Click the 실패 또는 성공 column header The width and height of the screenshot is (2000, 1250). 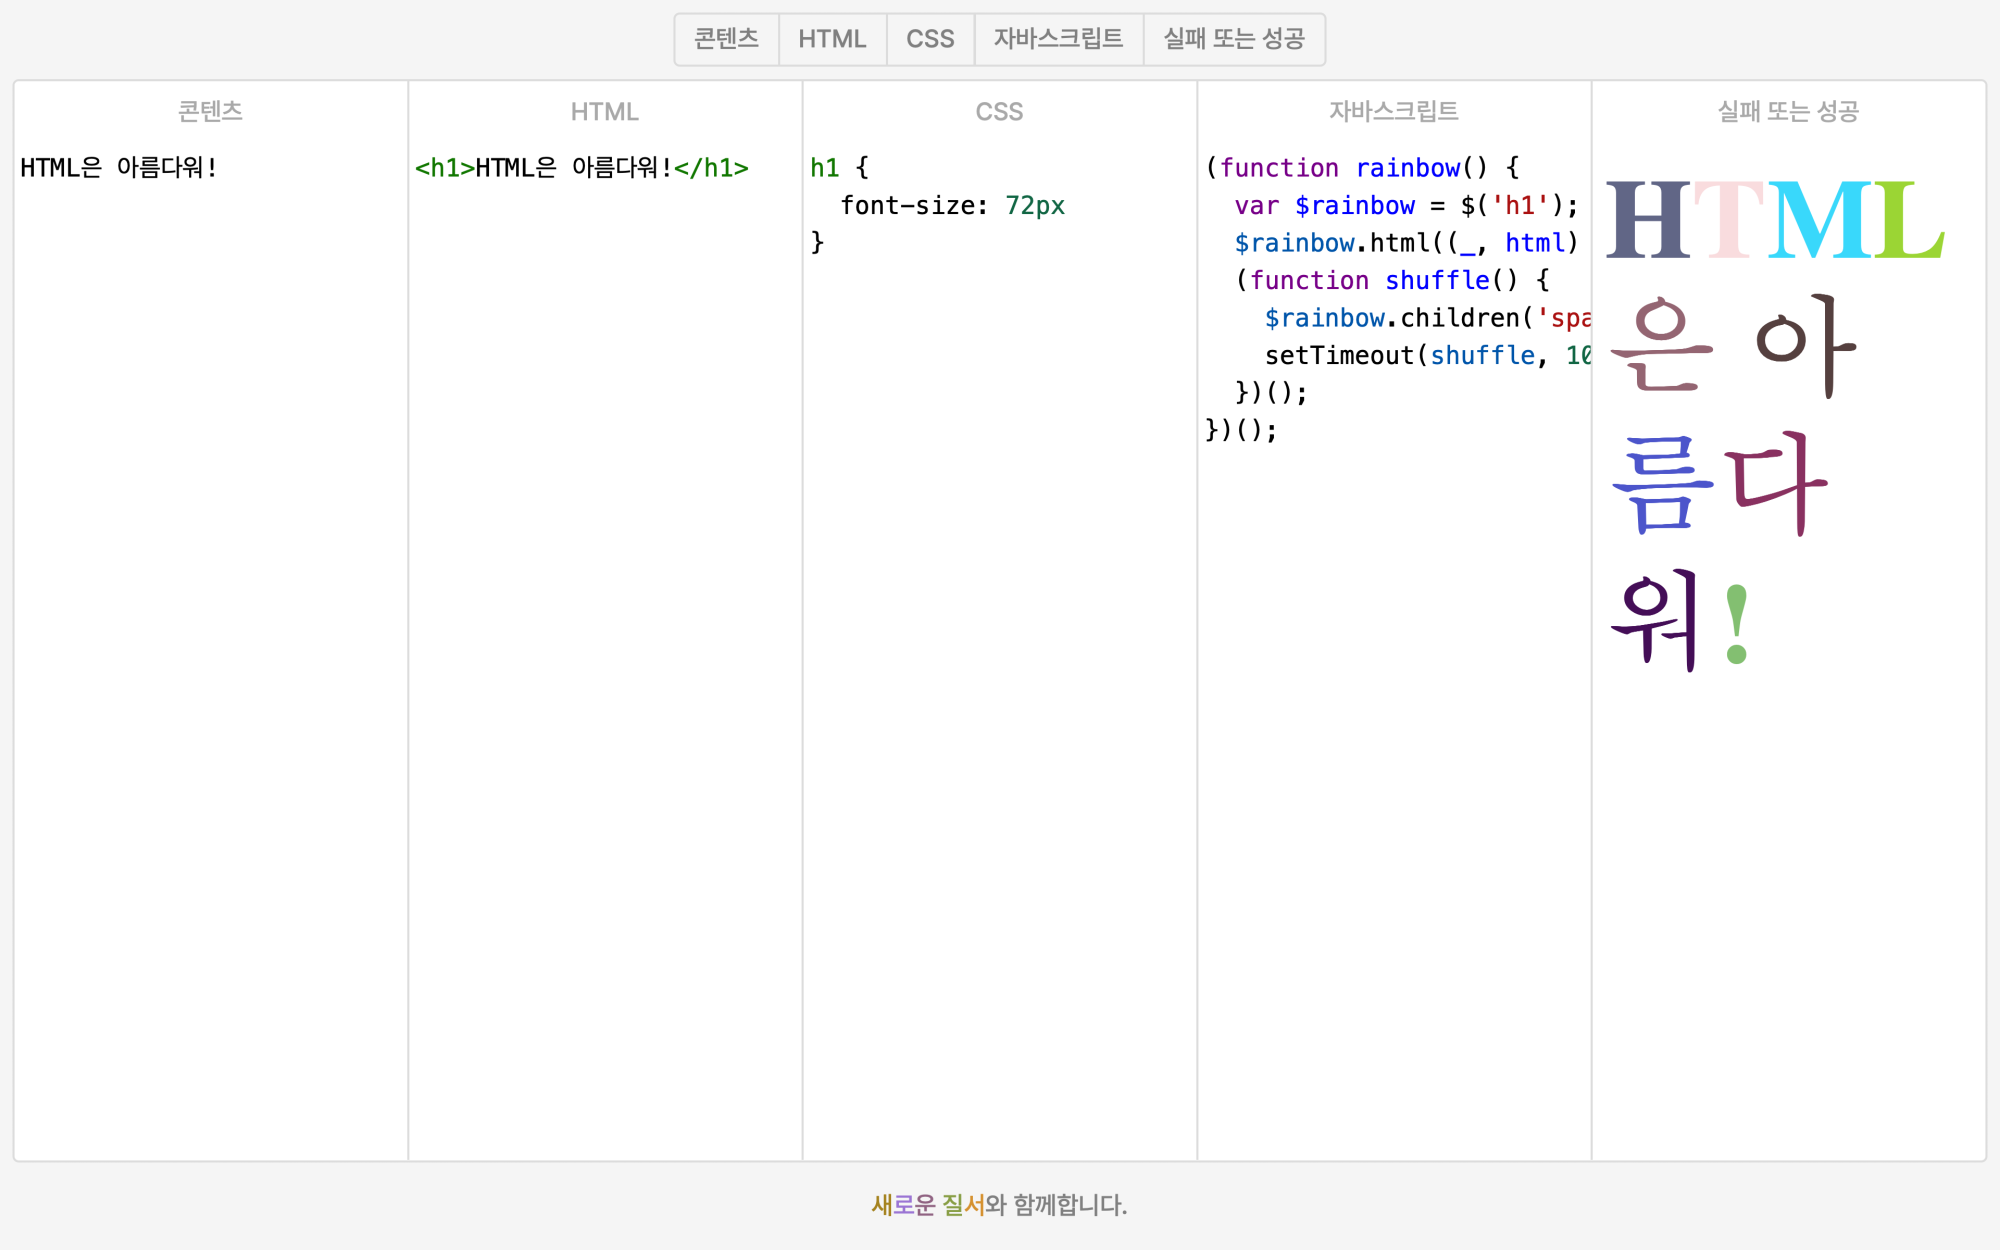point(1787,111)
